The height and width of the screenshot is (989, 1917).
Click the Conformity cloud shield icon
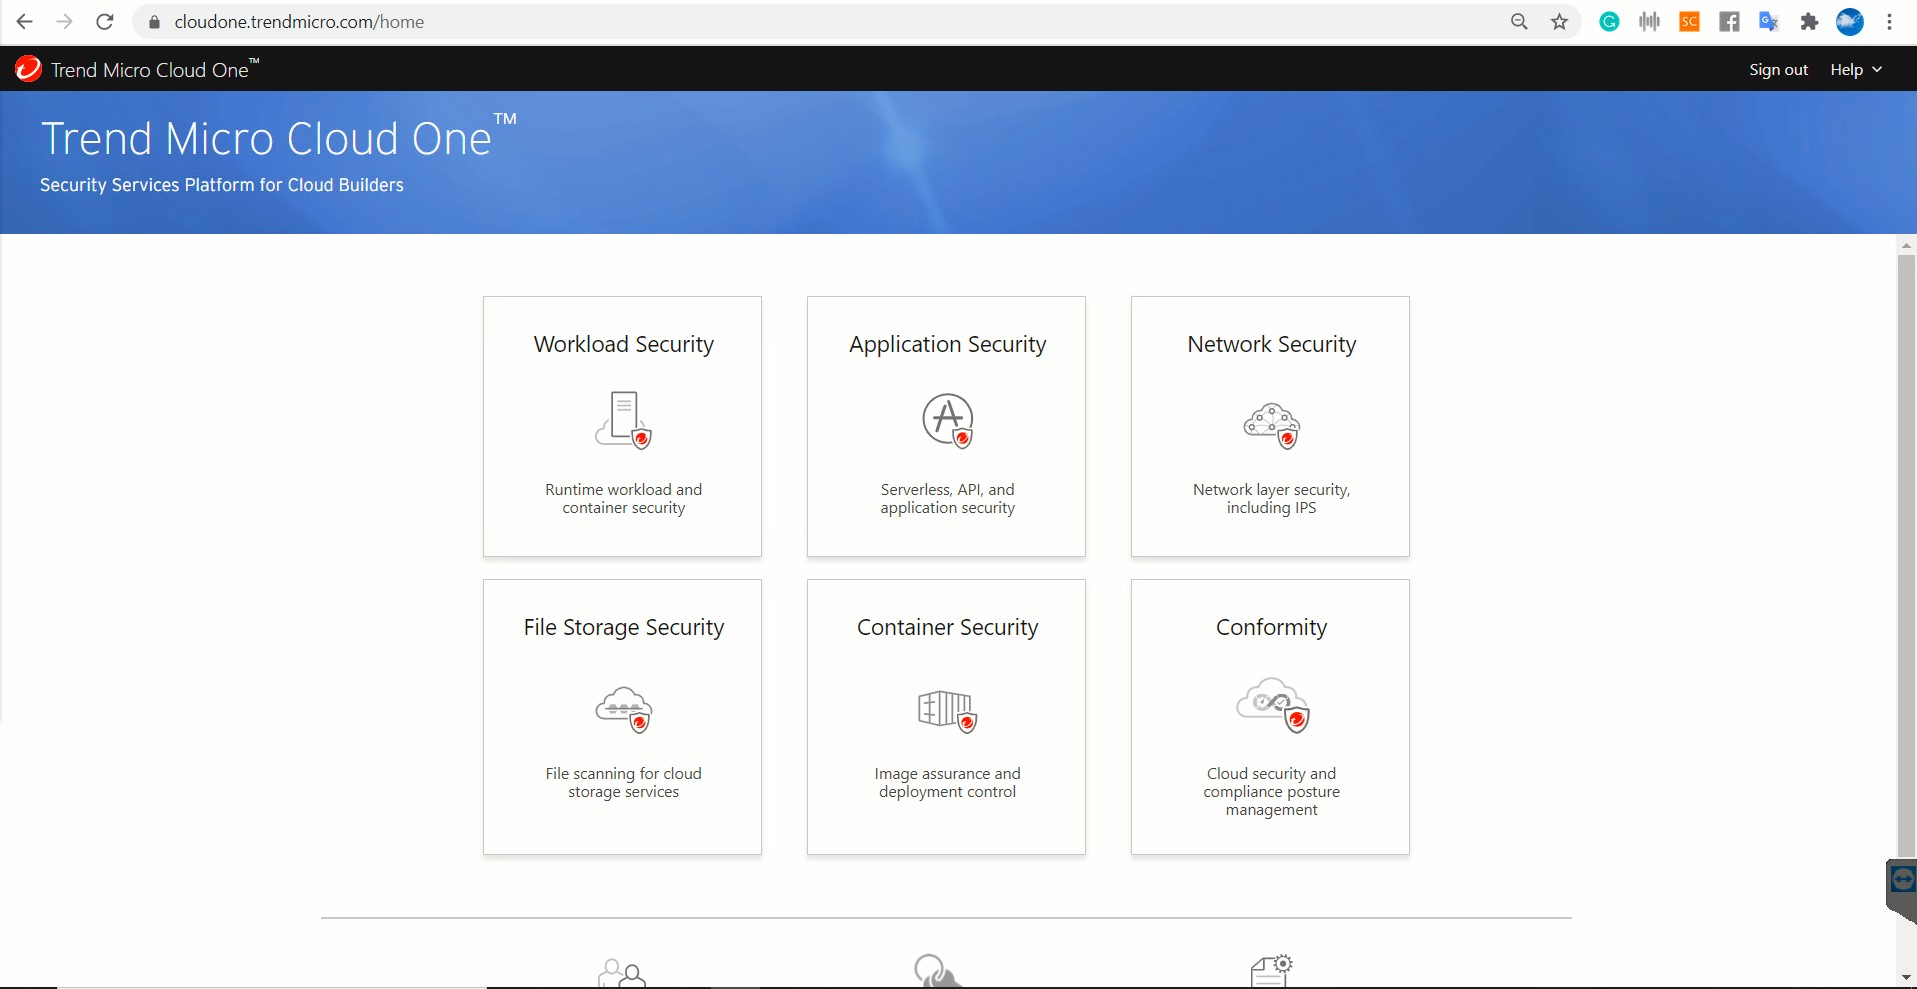pyautogui.click(x=1271, y=705)
